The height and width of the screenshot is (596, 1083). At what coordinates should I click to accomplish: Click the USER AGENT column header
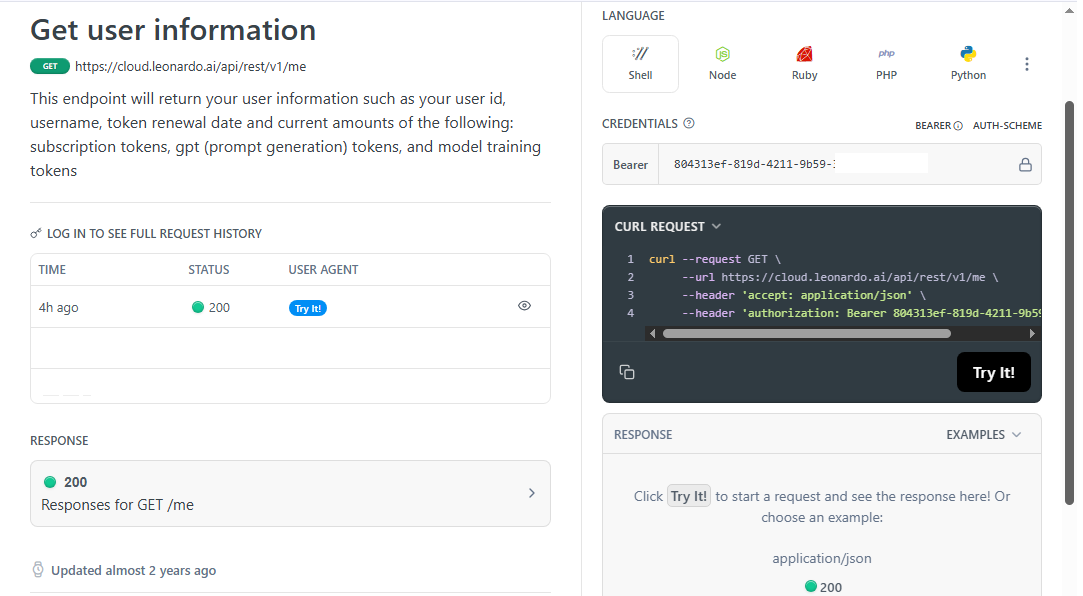(x=323, y=269)
